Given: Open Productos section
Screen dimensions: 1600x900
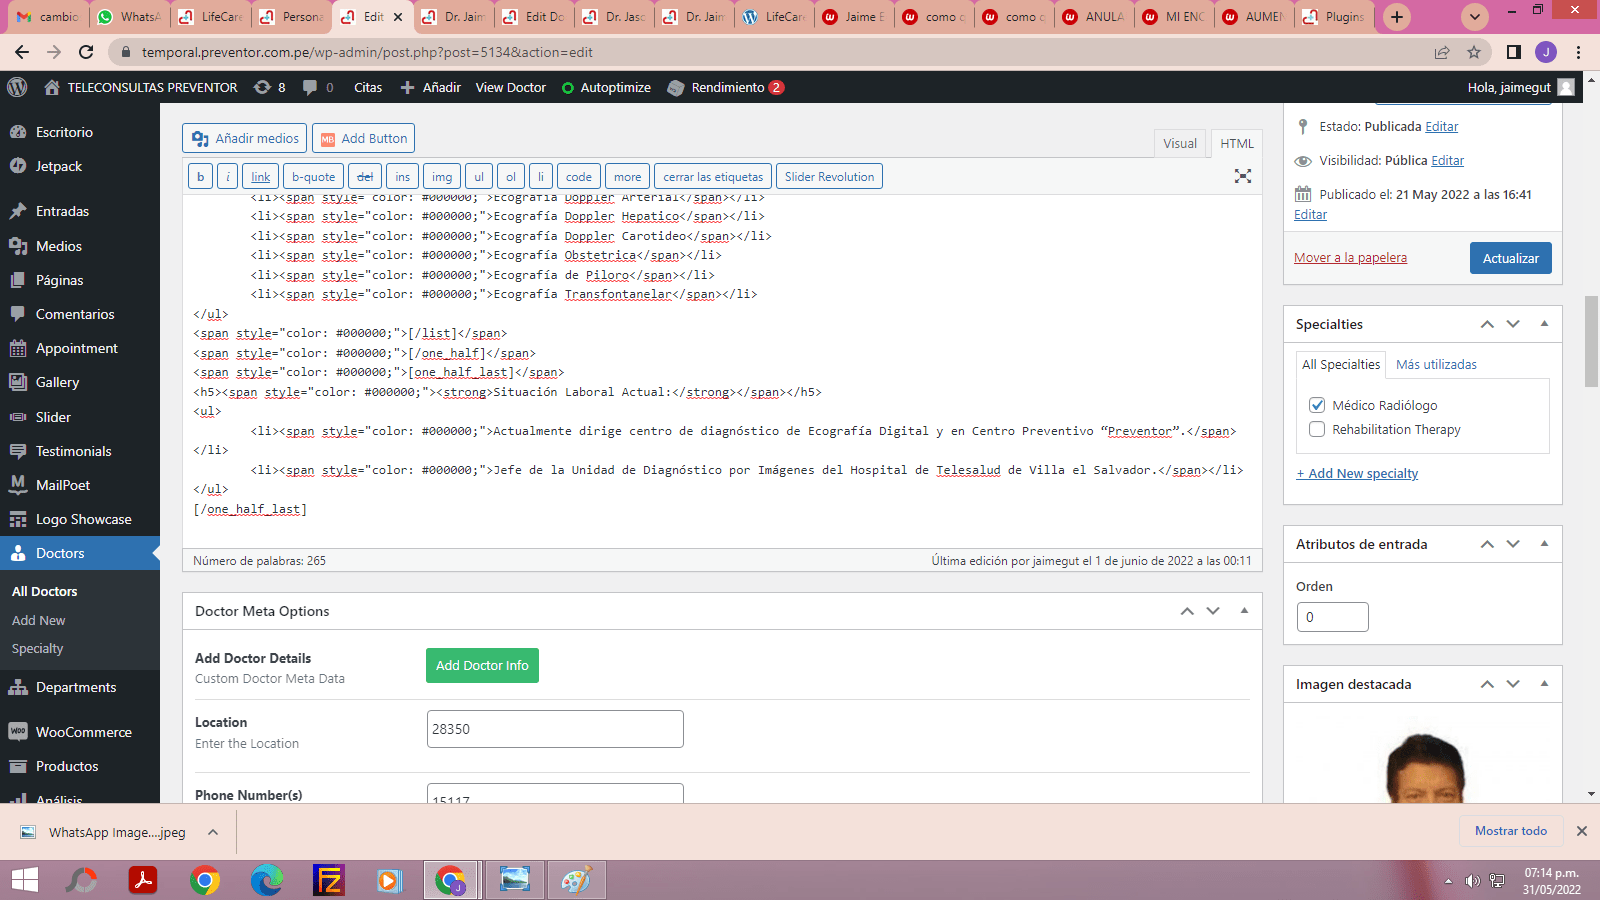Looking at the screenshot, I should pos(67,766).
